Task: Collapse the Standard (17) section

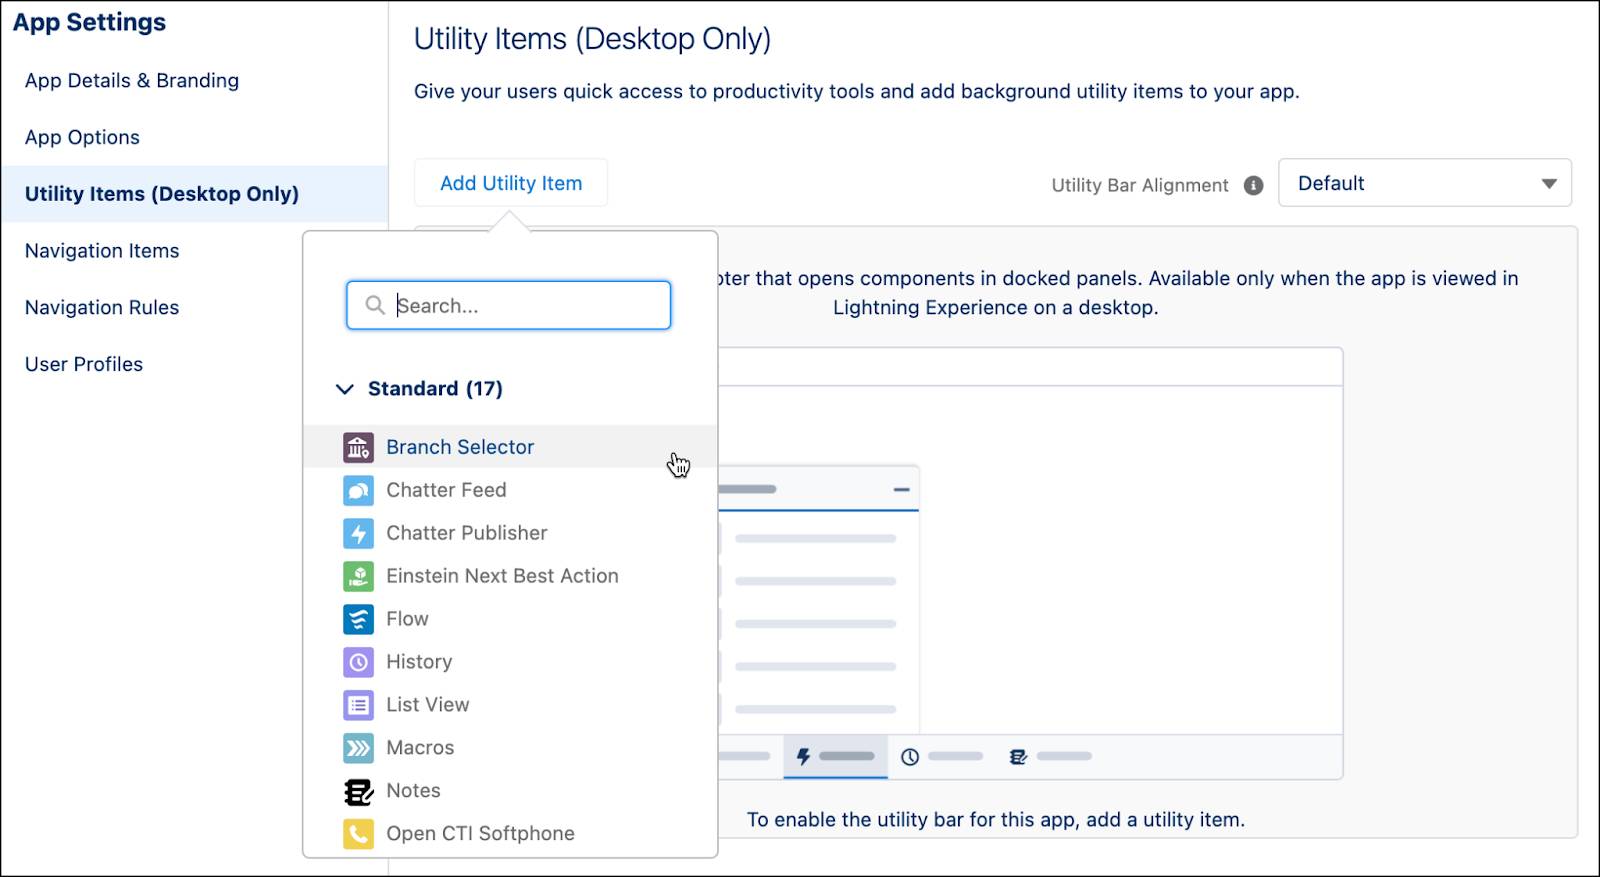Action: click(x=345, y=389)
